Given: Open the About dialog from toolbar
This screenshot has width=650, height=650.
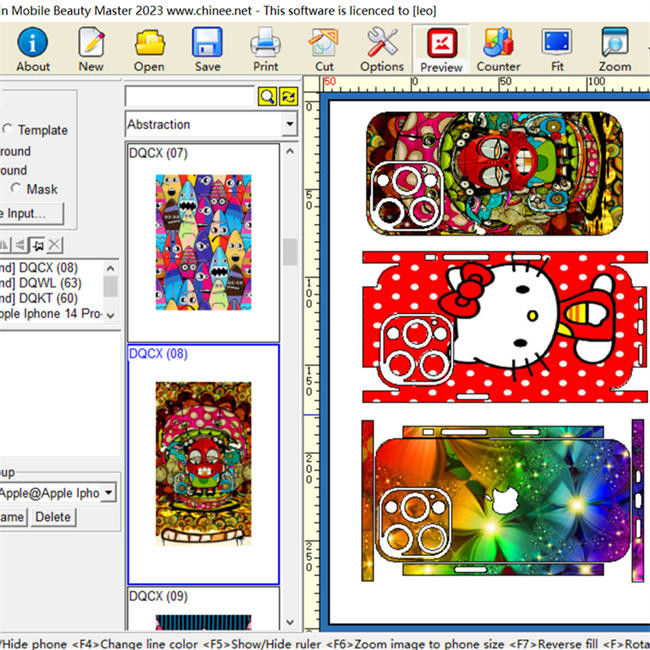Looking at the screenshot, I should pyautogui.click(x=32, y=50).
